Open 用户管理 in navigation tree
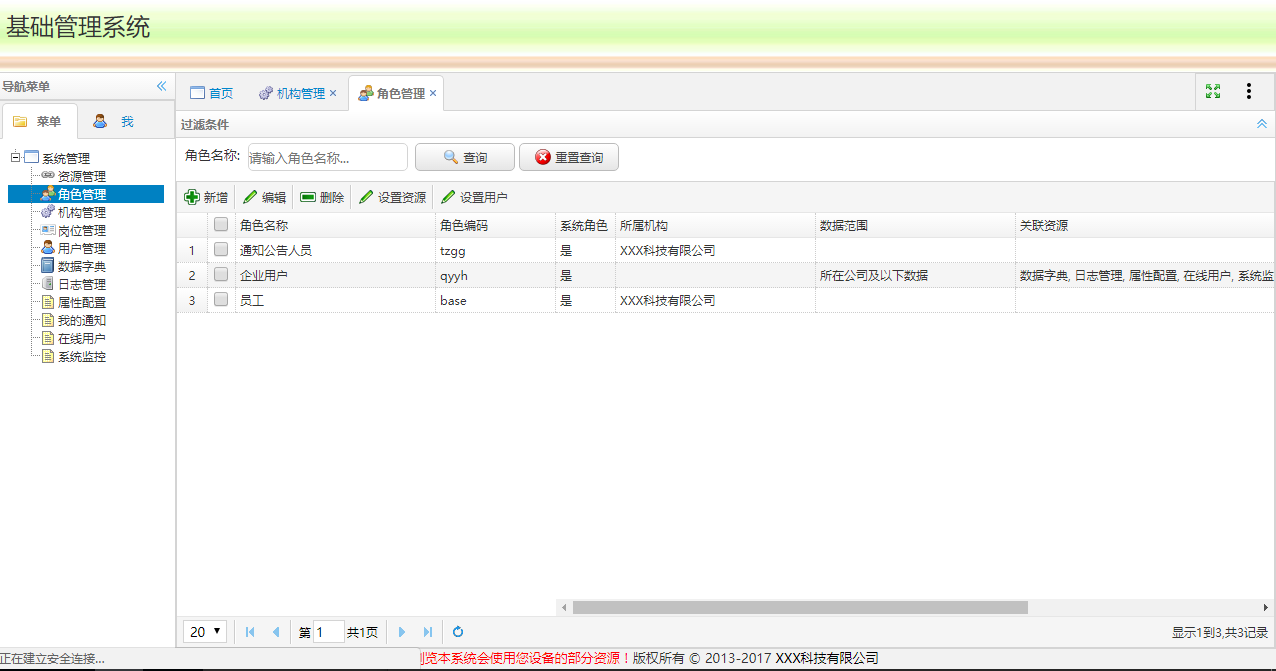Screen dimensions: 1276x671 coord(82,248)
